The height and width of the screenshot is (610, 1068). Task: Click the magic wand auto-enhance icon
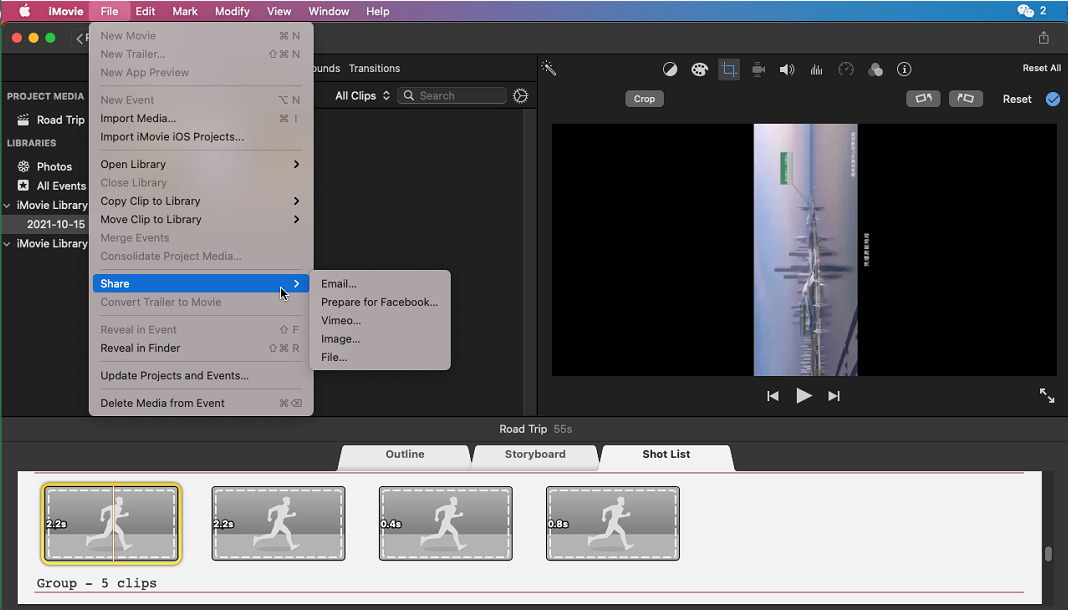point(548,68)
